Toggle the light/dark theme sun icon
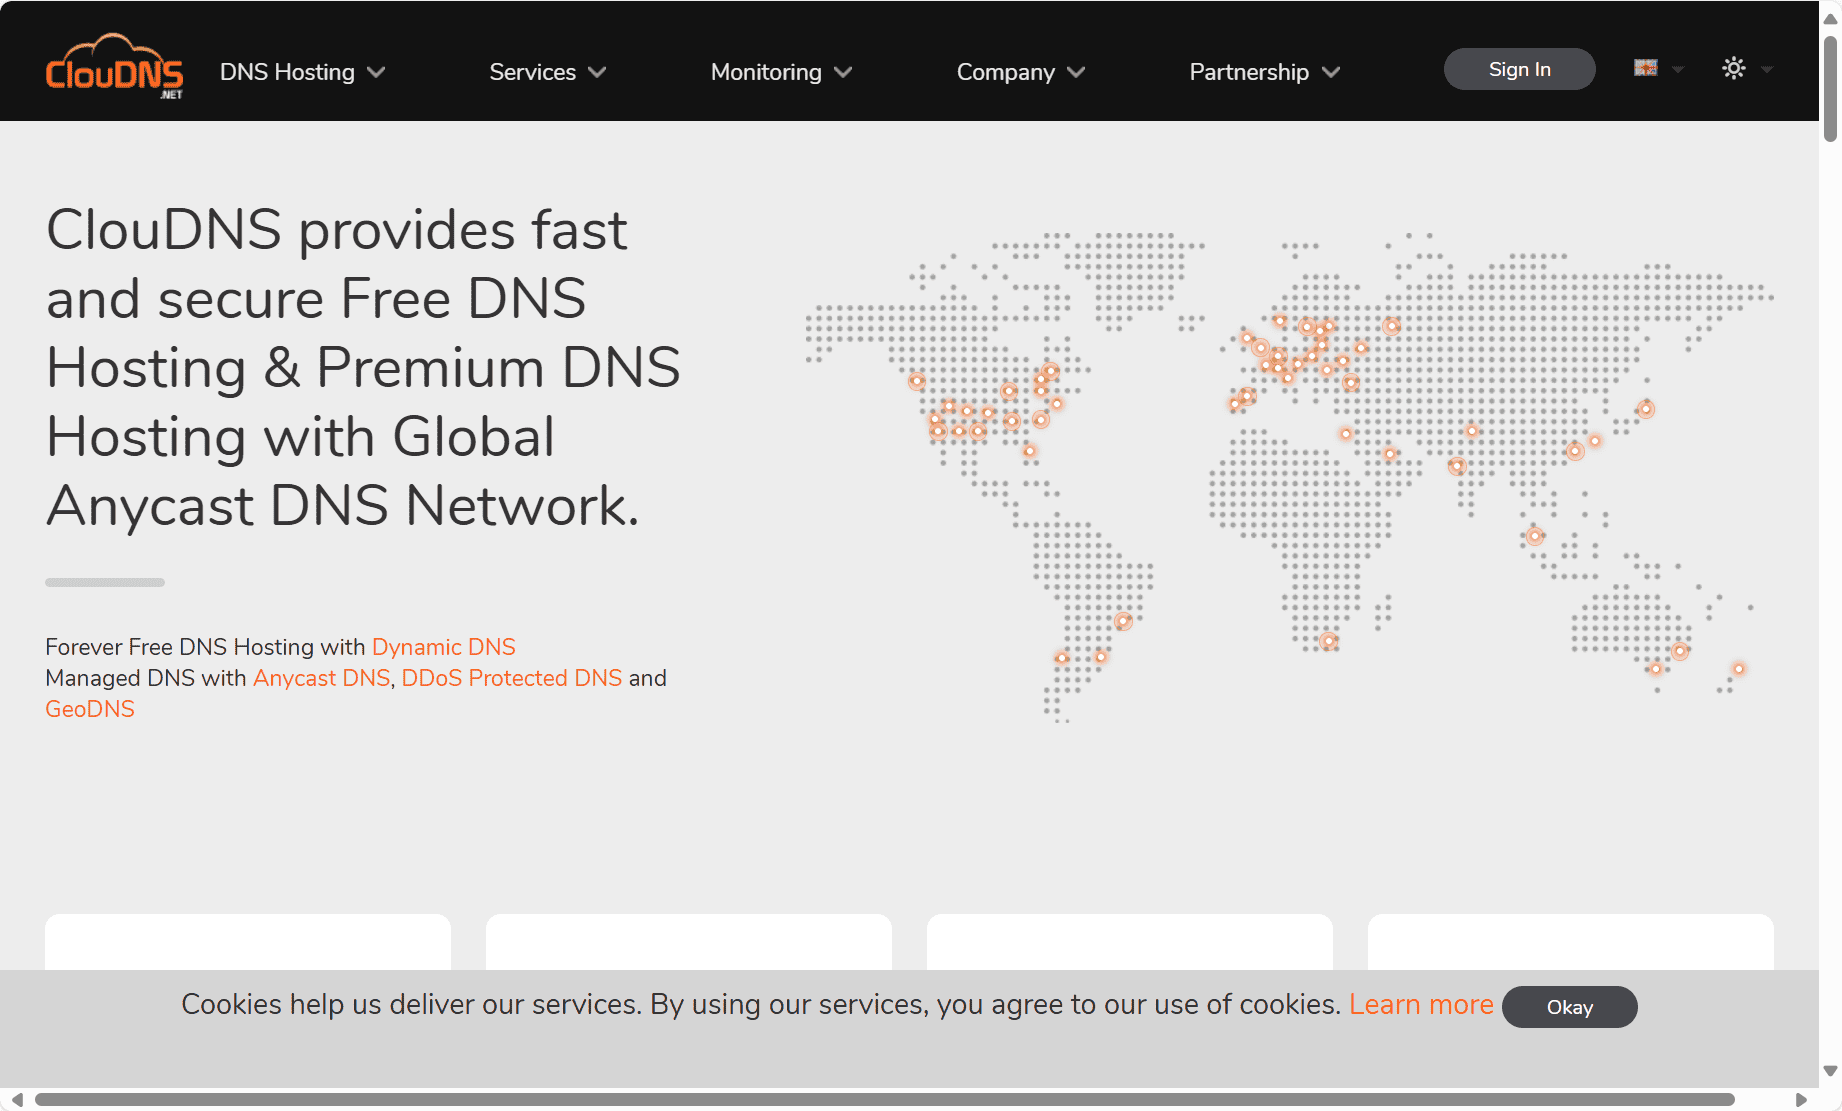 point(1734,68)
